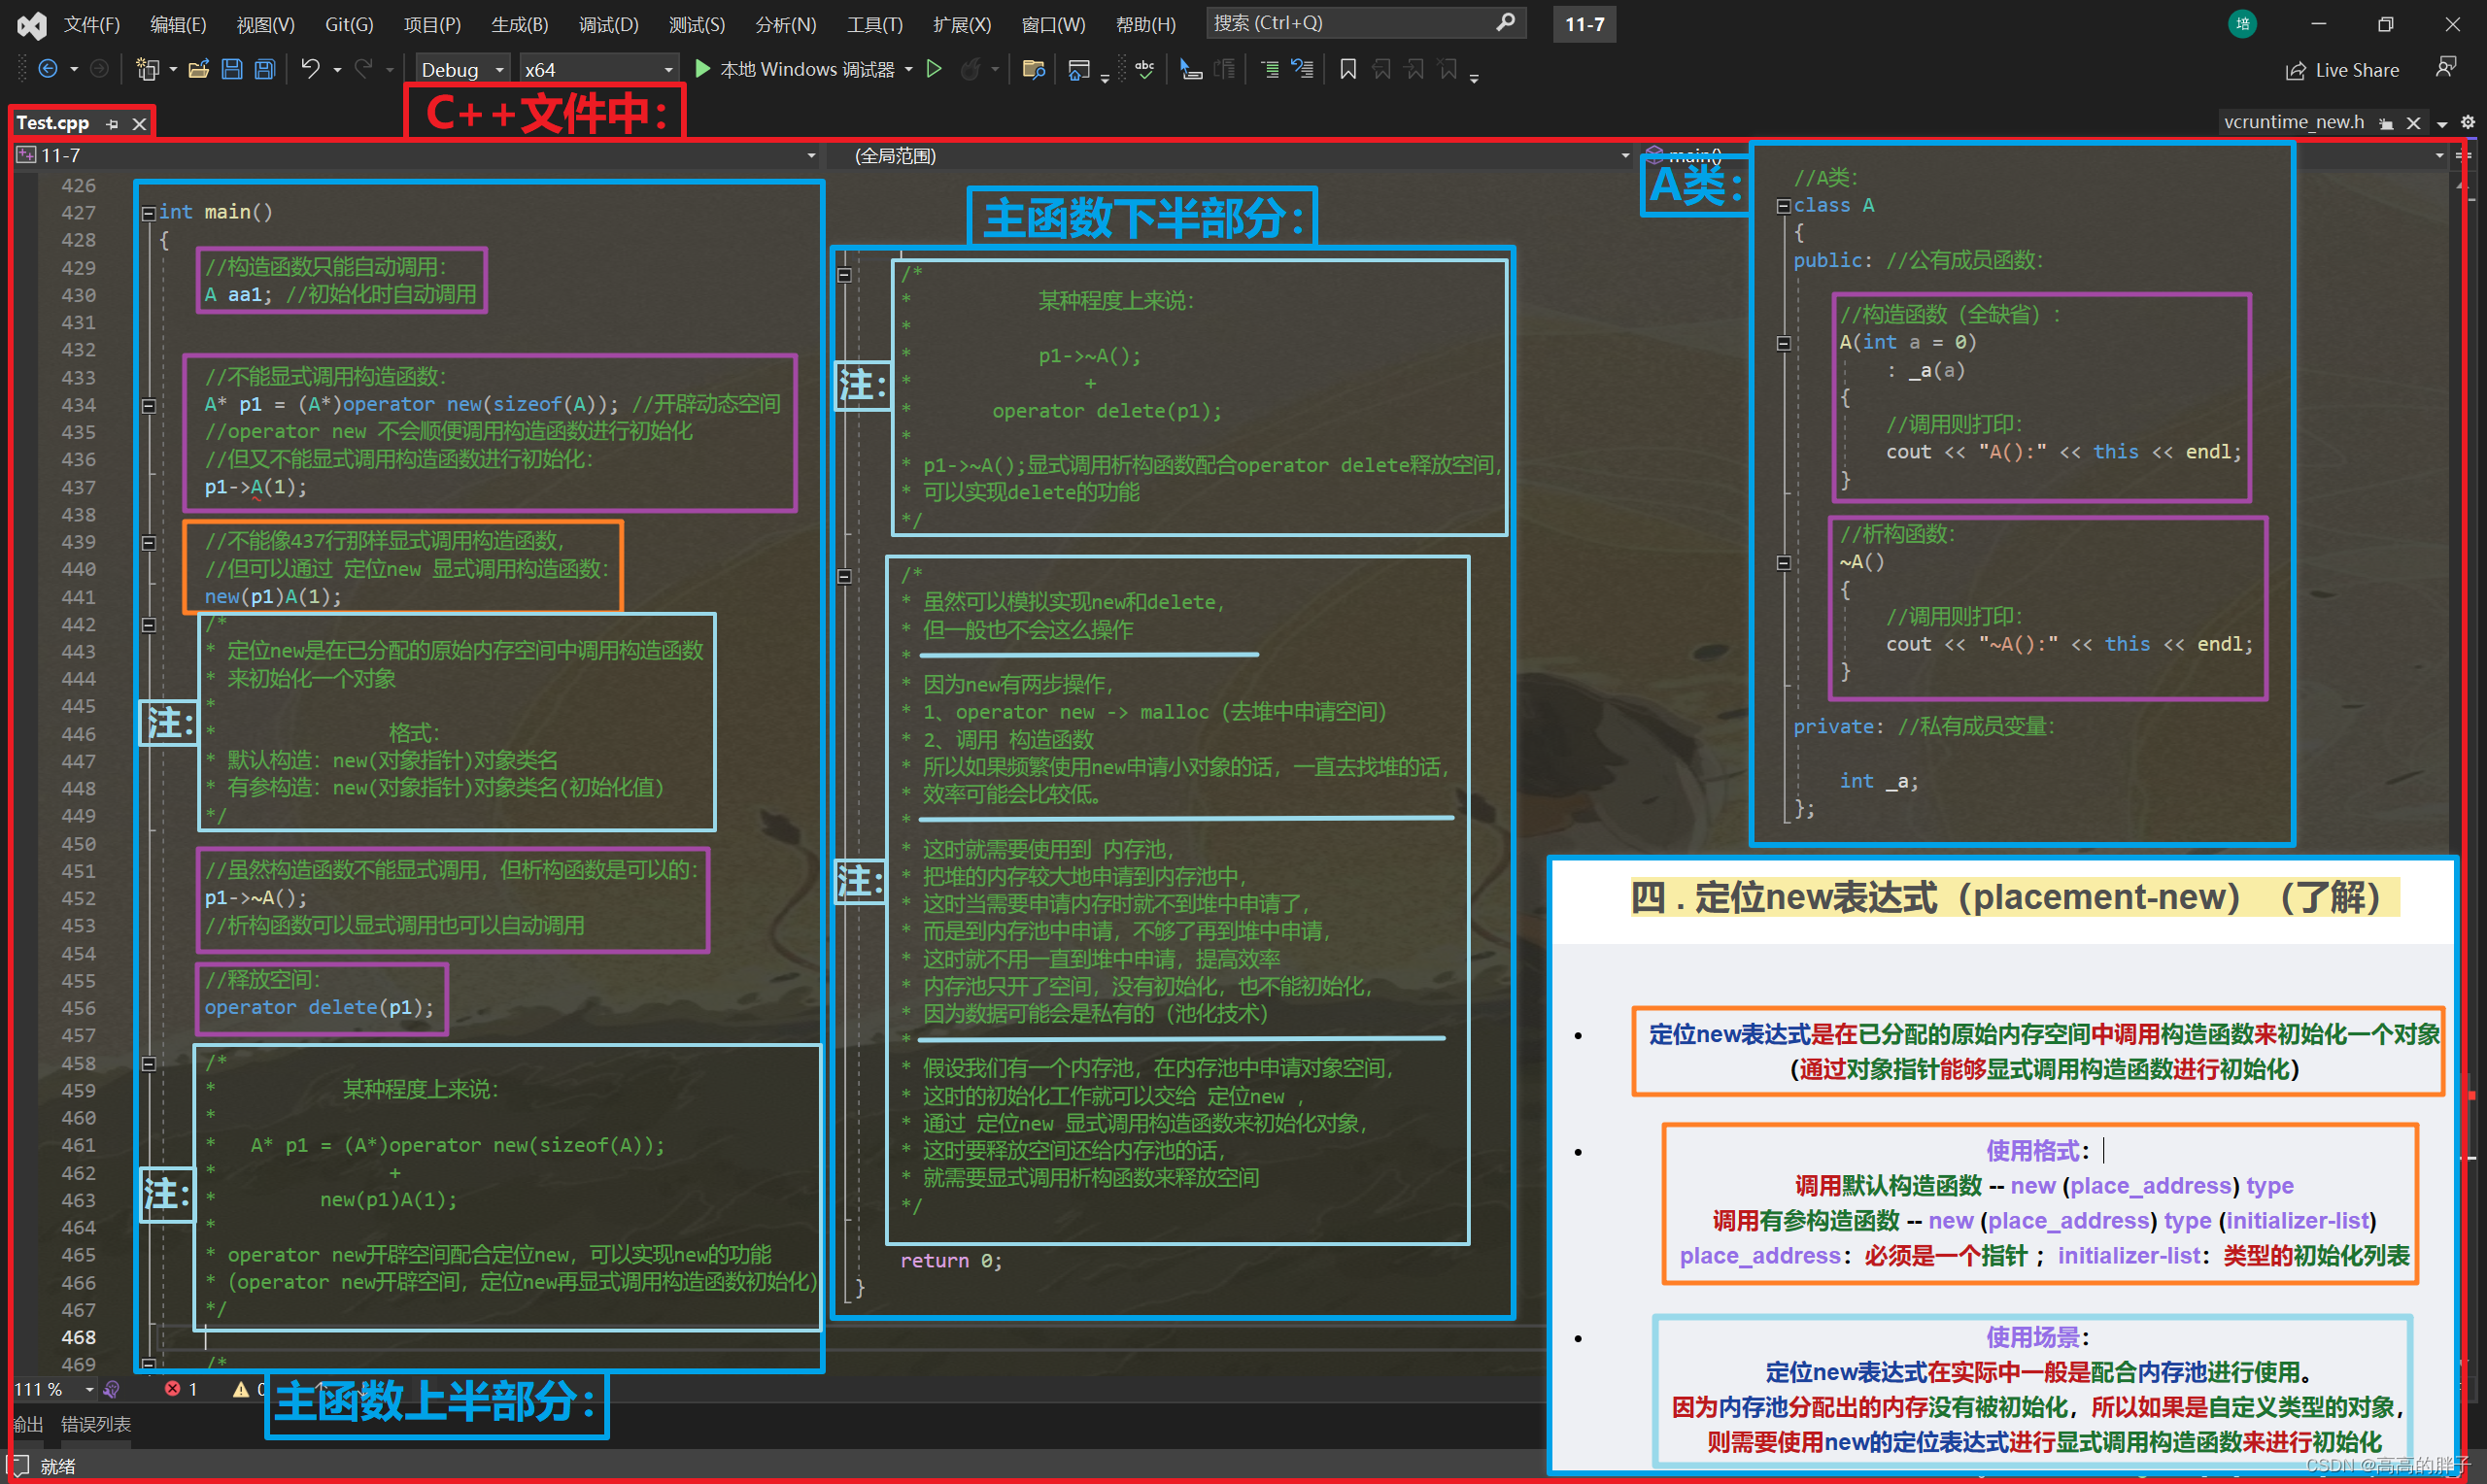Collapse the class A definition

[x=1783, y=206]
